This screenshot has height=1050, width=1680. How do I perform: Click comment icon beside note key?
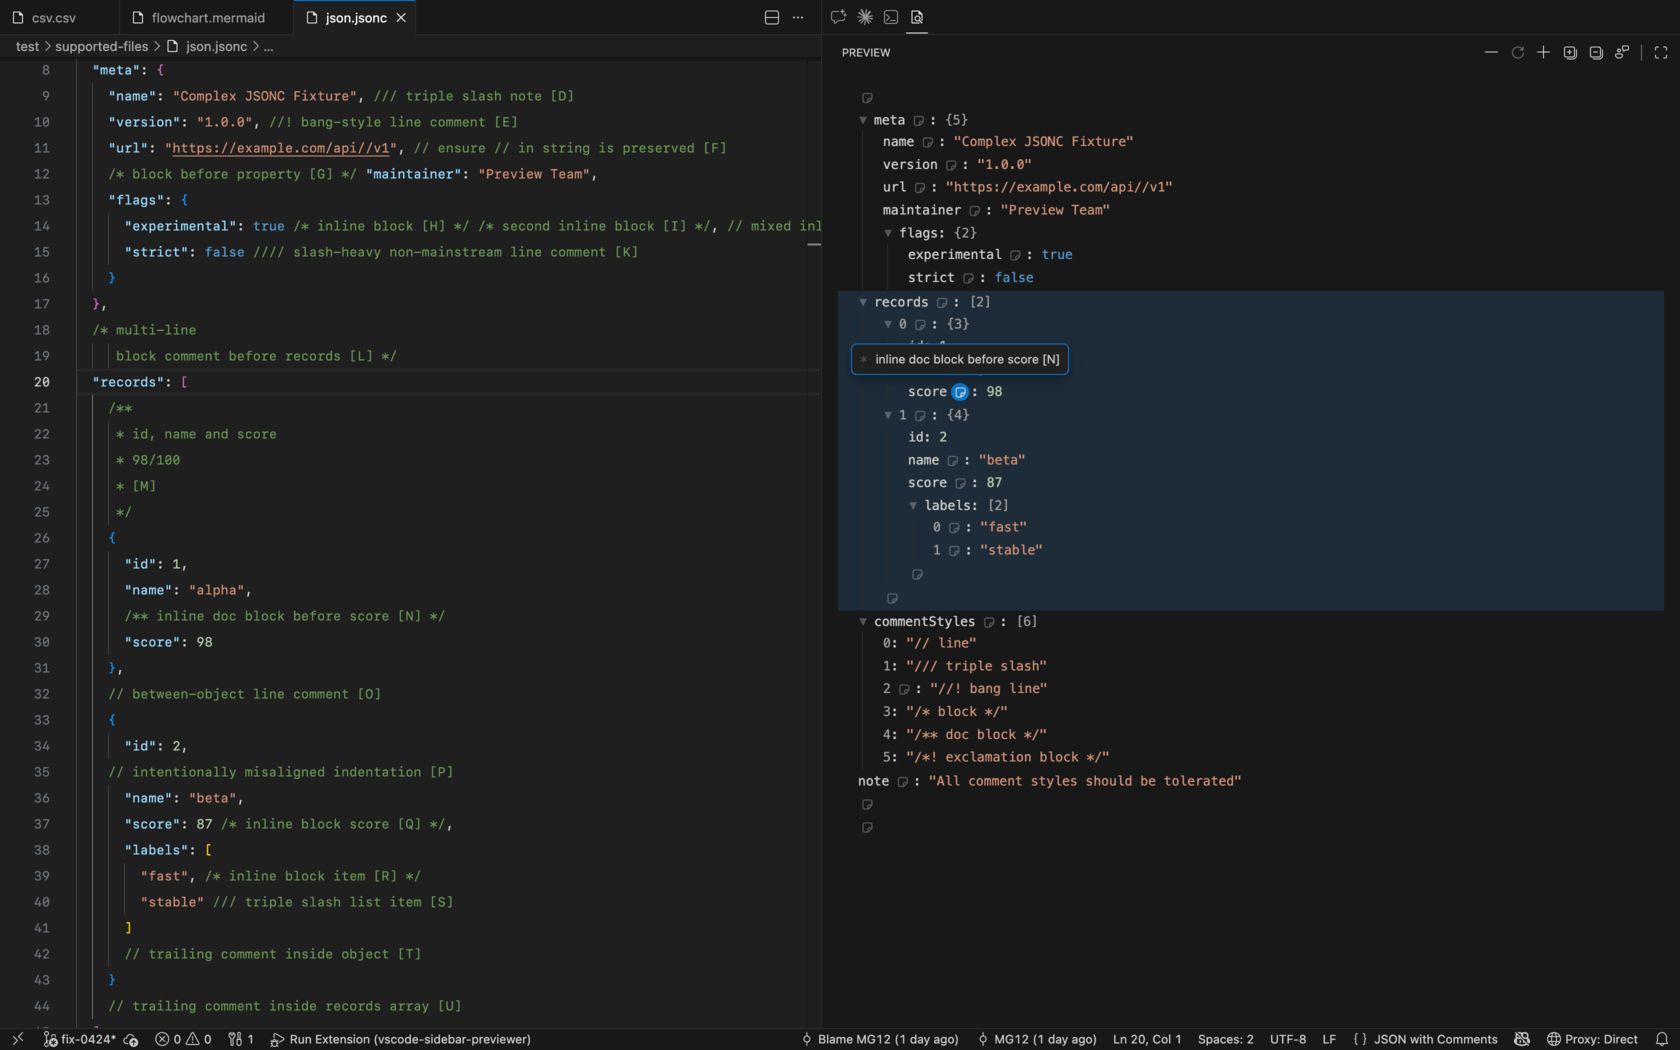(902, 782)
